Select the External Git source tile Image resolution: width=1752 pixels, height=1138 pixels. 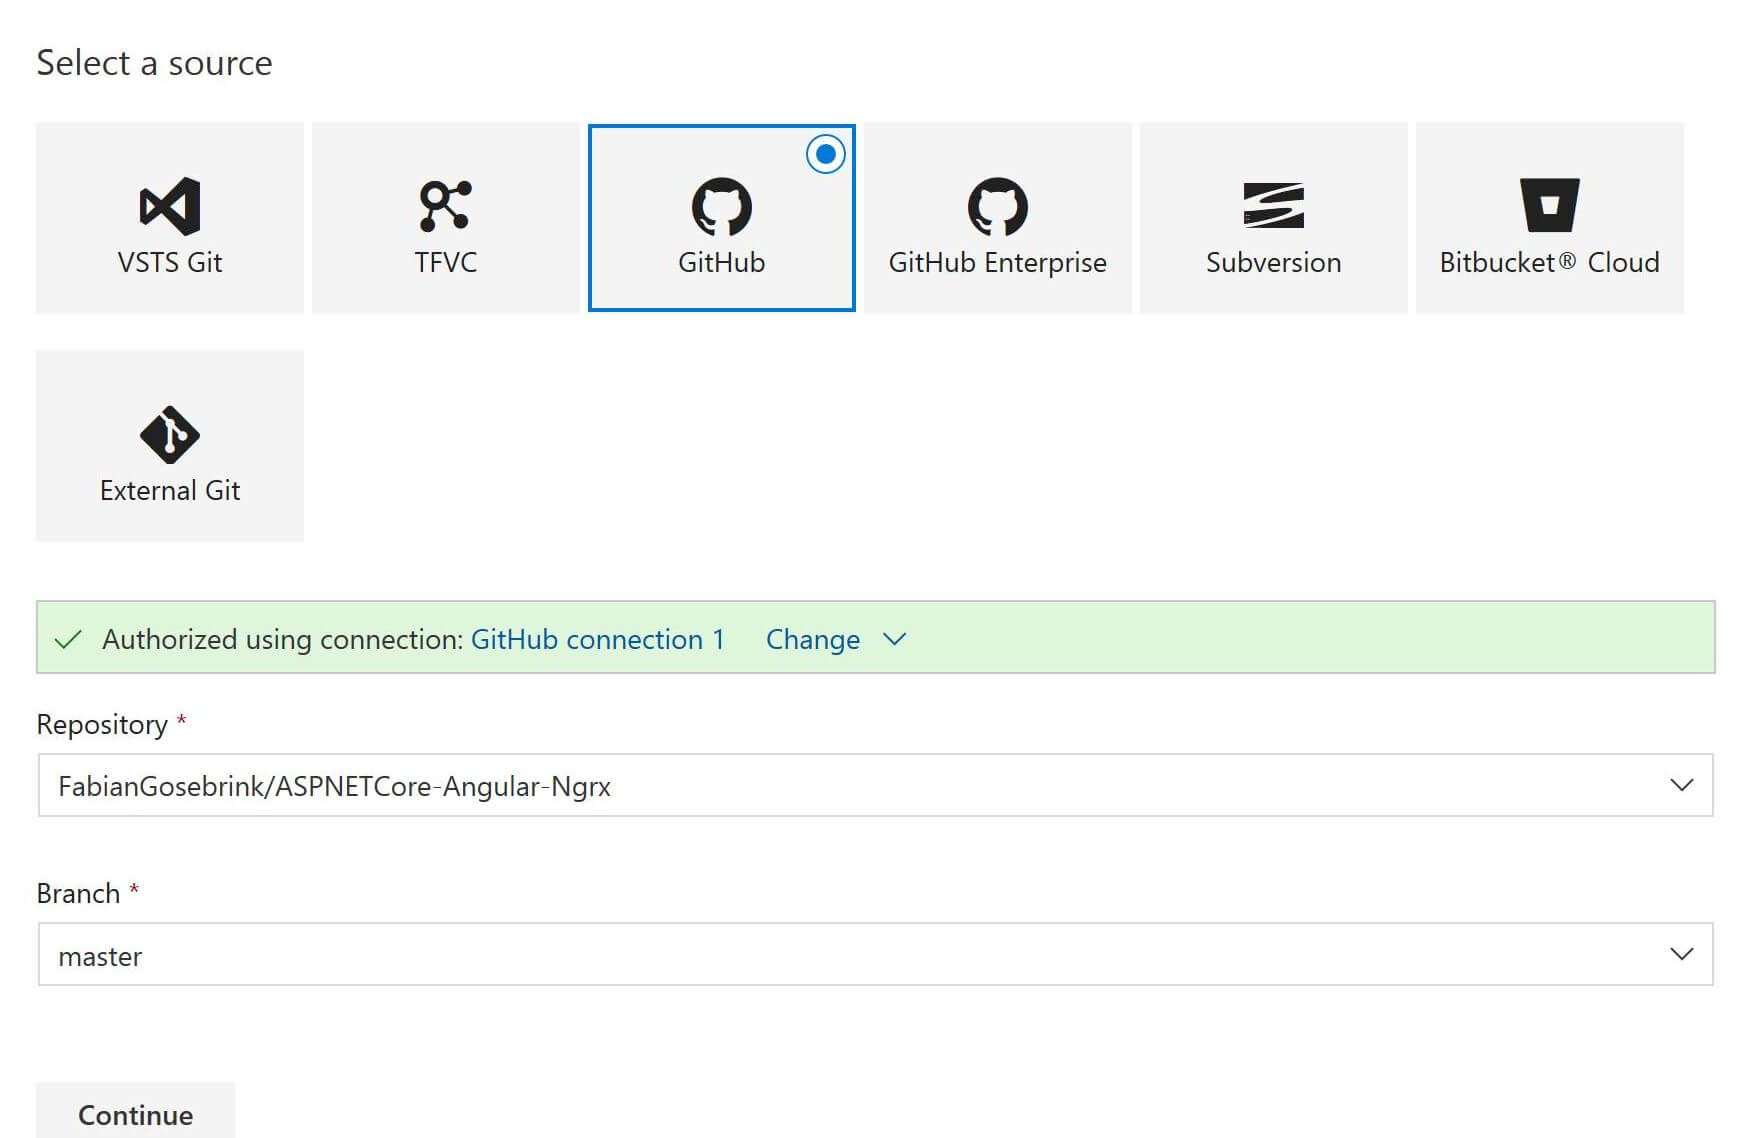click(170, 446)
